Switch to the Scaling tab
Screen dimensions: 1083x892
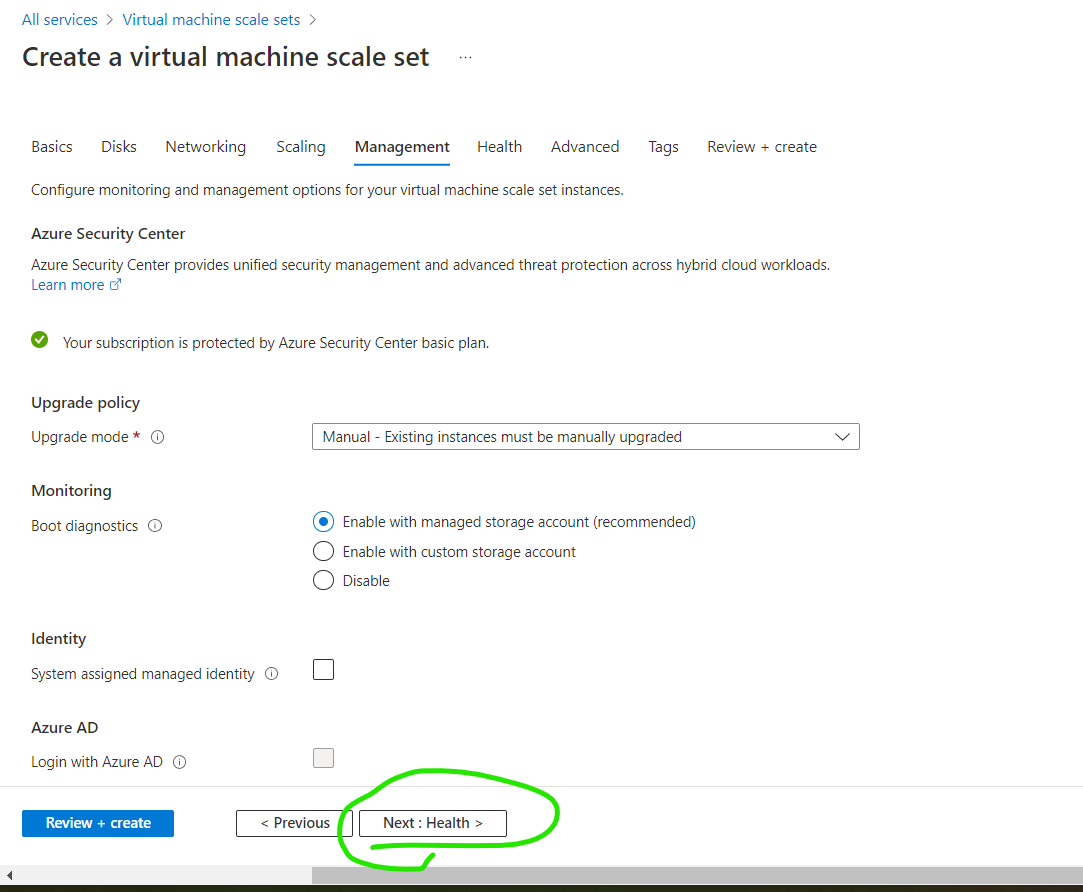[x=300, y=146]
